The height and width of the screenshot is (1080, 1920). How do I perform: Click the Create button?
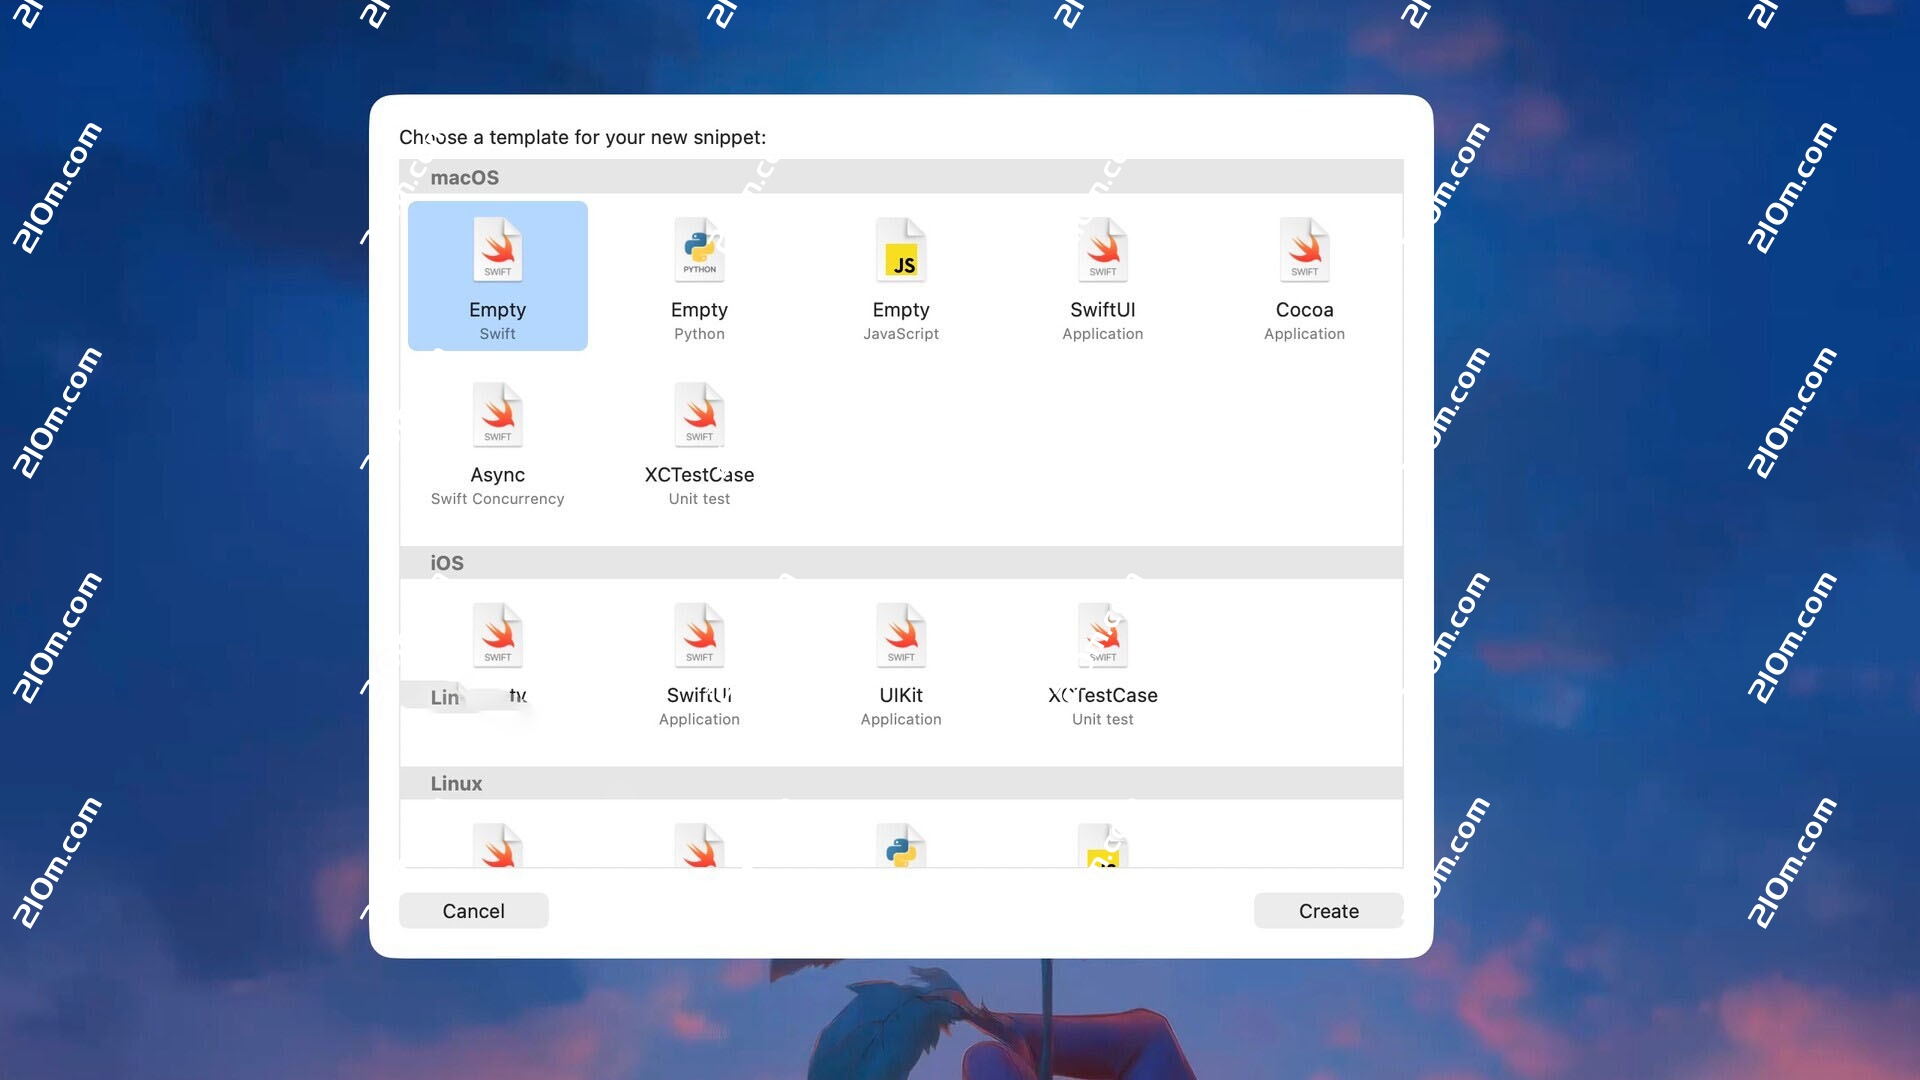click(1329, 911)
